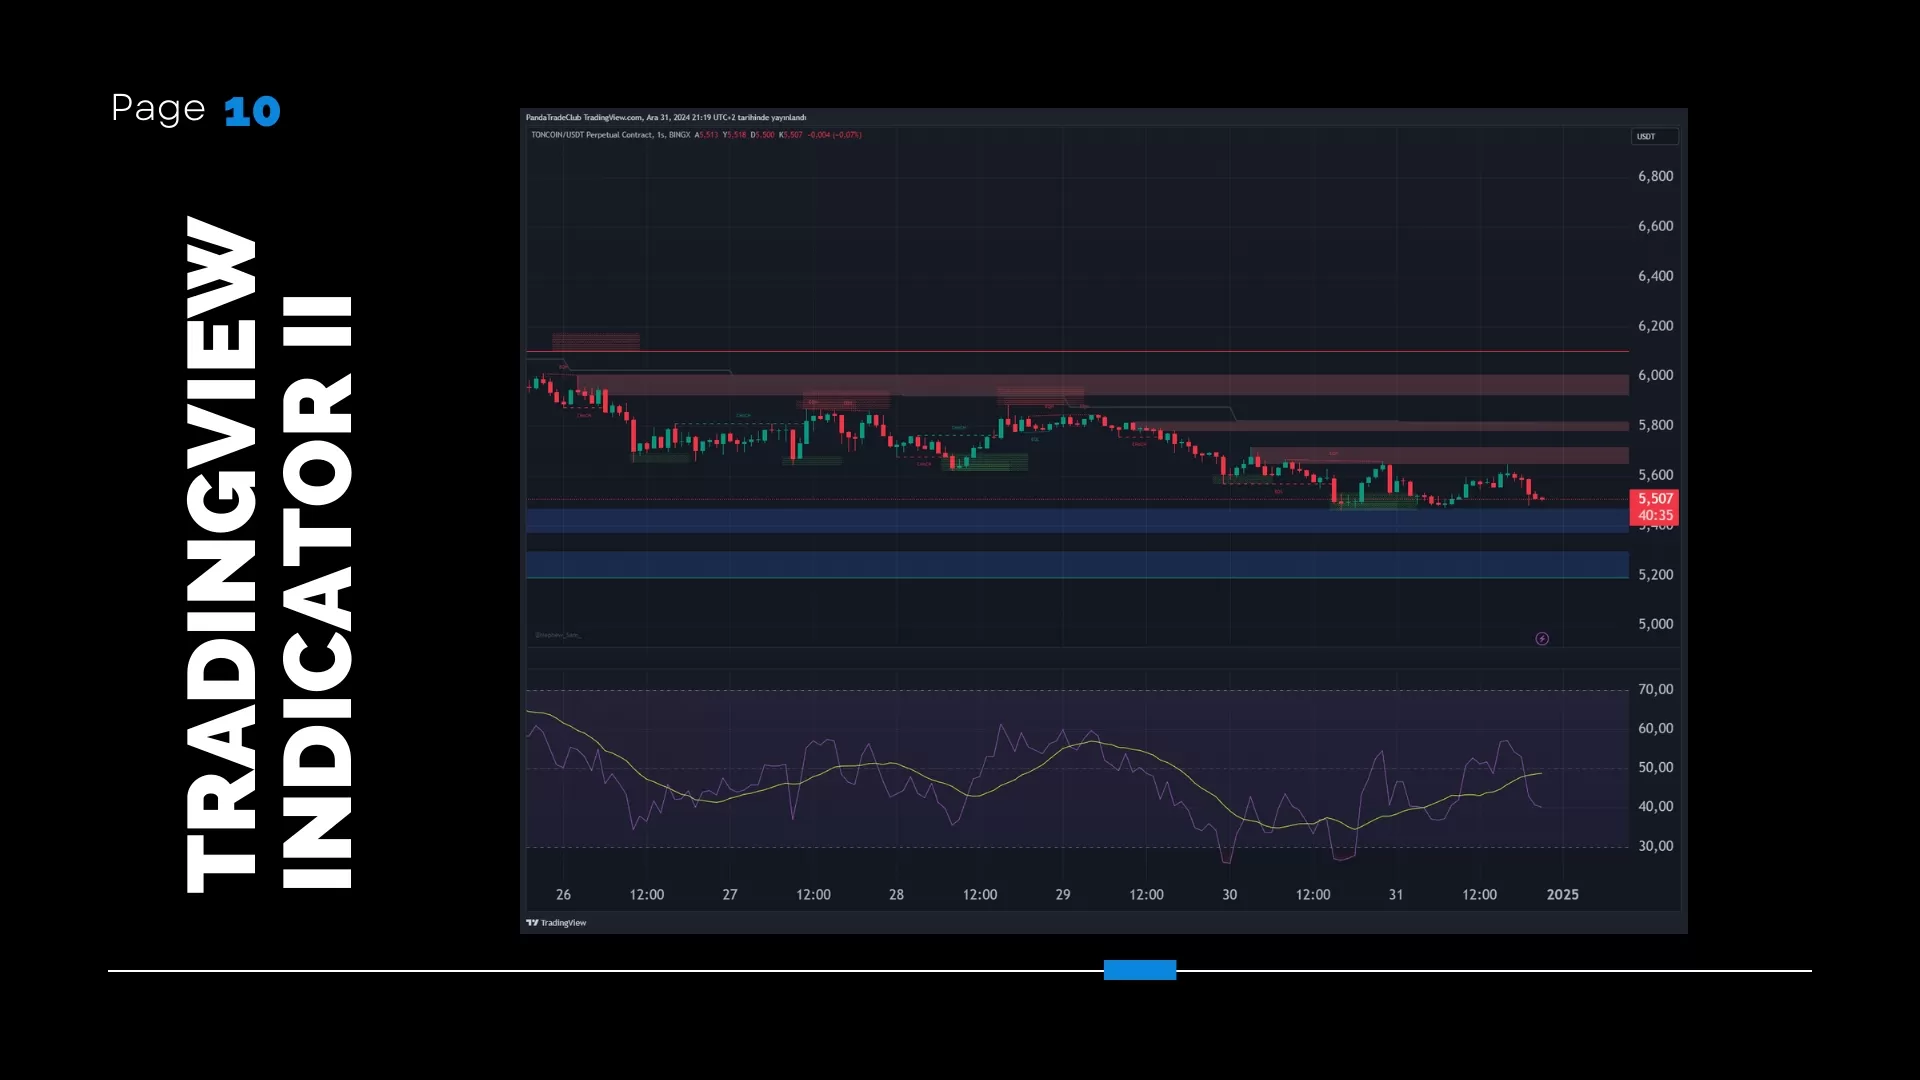Click the 40:35 countdown timer
Image resolution: width=1920 pixels, height=1080 pixels.
tap(1654, 515)
